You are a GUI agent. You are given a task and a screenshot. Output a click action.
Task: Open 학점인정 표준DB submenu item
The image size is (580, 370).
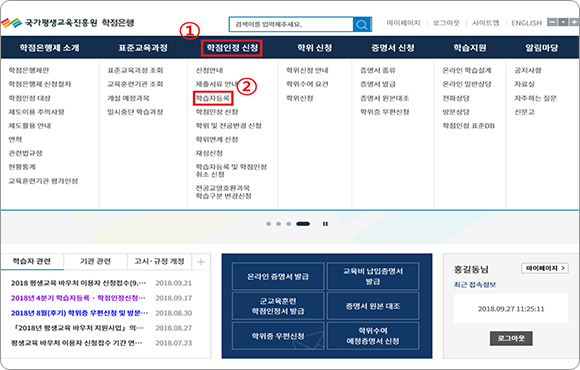(469, 126)
